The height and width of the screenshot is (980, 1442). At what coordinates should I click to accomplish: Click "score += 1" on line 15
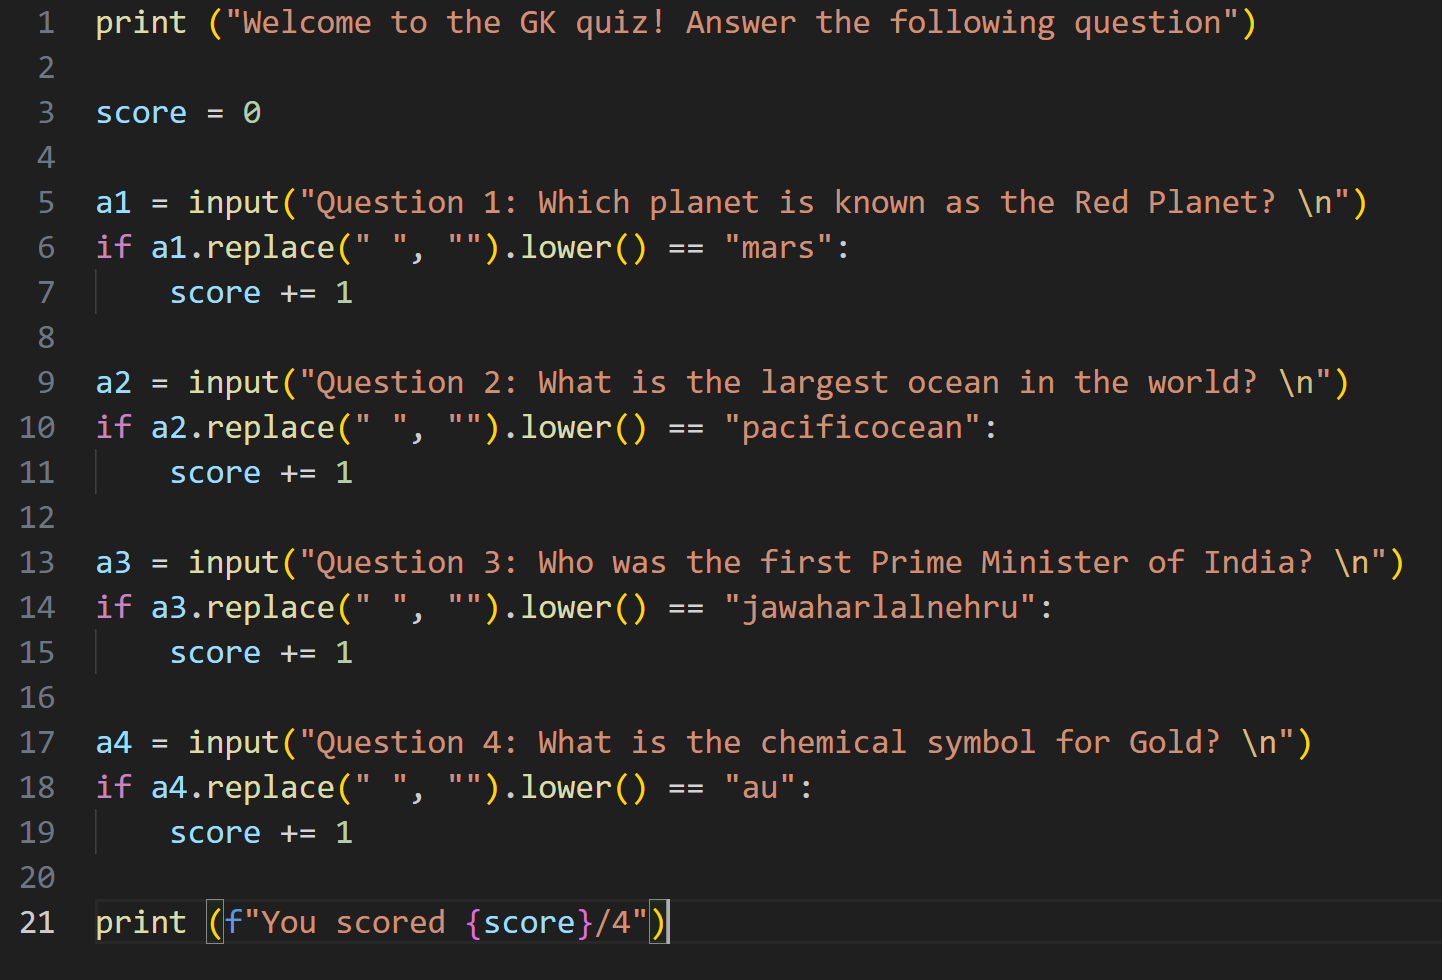point(261,653)
